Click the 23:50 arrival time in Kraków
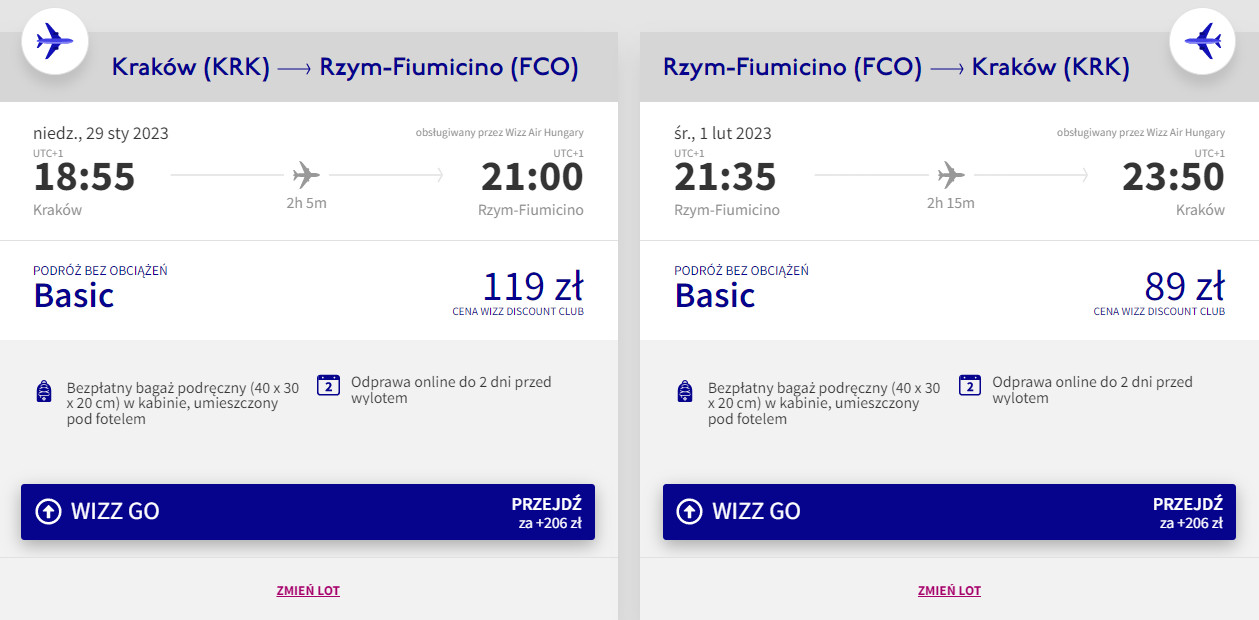 1173,177
